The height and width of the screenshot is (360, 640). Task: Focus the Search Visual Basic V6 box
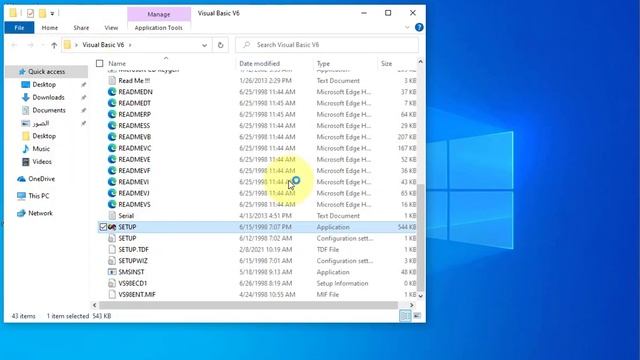tap(327, 45)
